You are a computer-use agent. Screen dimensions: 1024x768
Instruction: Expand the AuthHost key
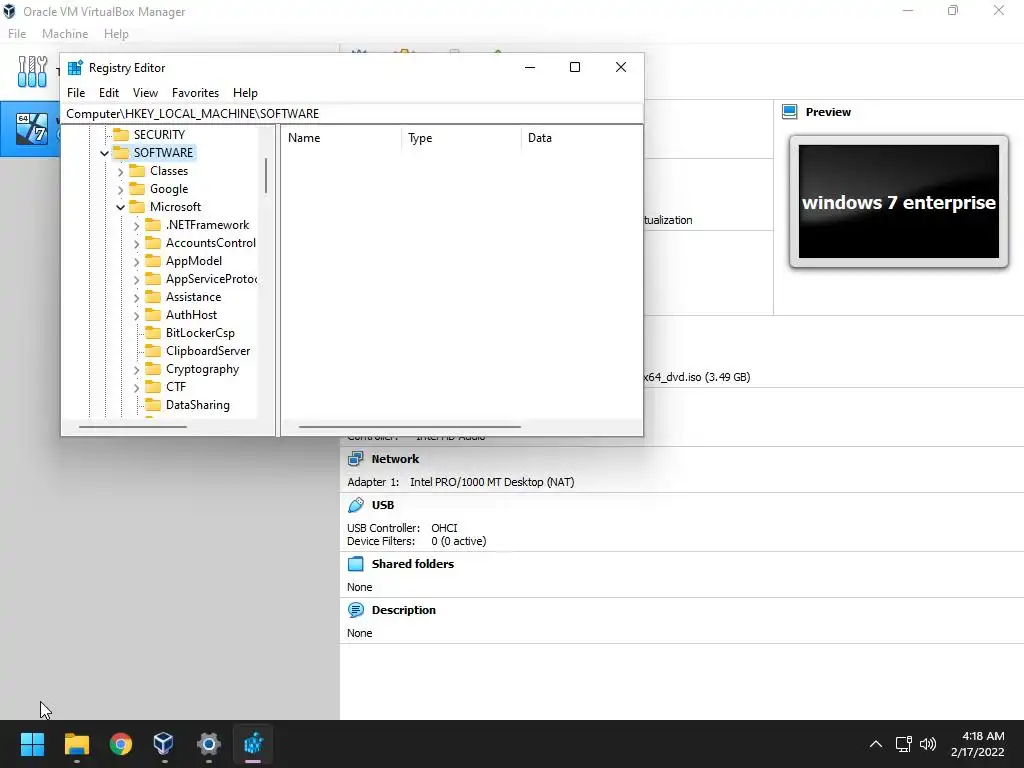[136, 316]
